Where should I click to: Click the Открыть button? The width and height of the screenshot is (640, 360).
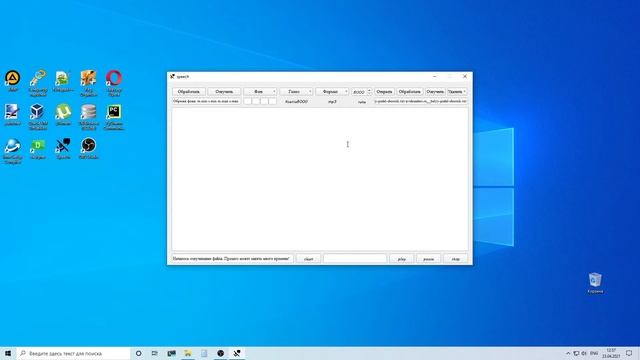click(384, 91)
